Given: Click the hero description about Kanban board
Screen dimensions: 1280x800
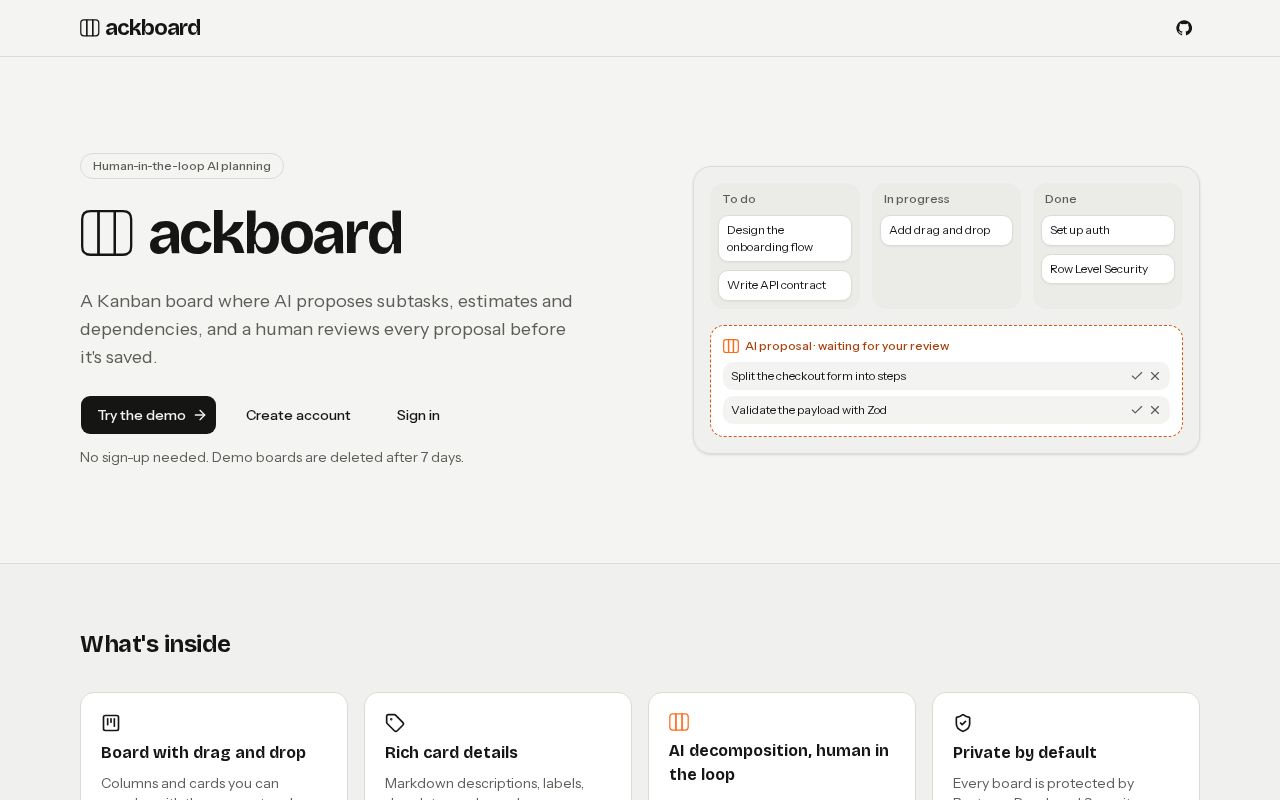Looking at the screenshot, I should point(327,329).
